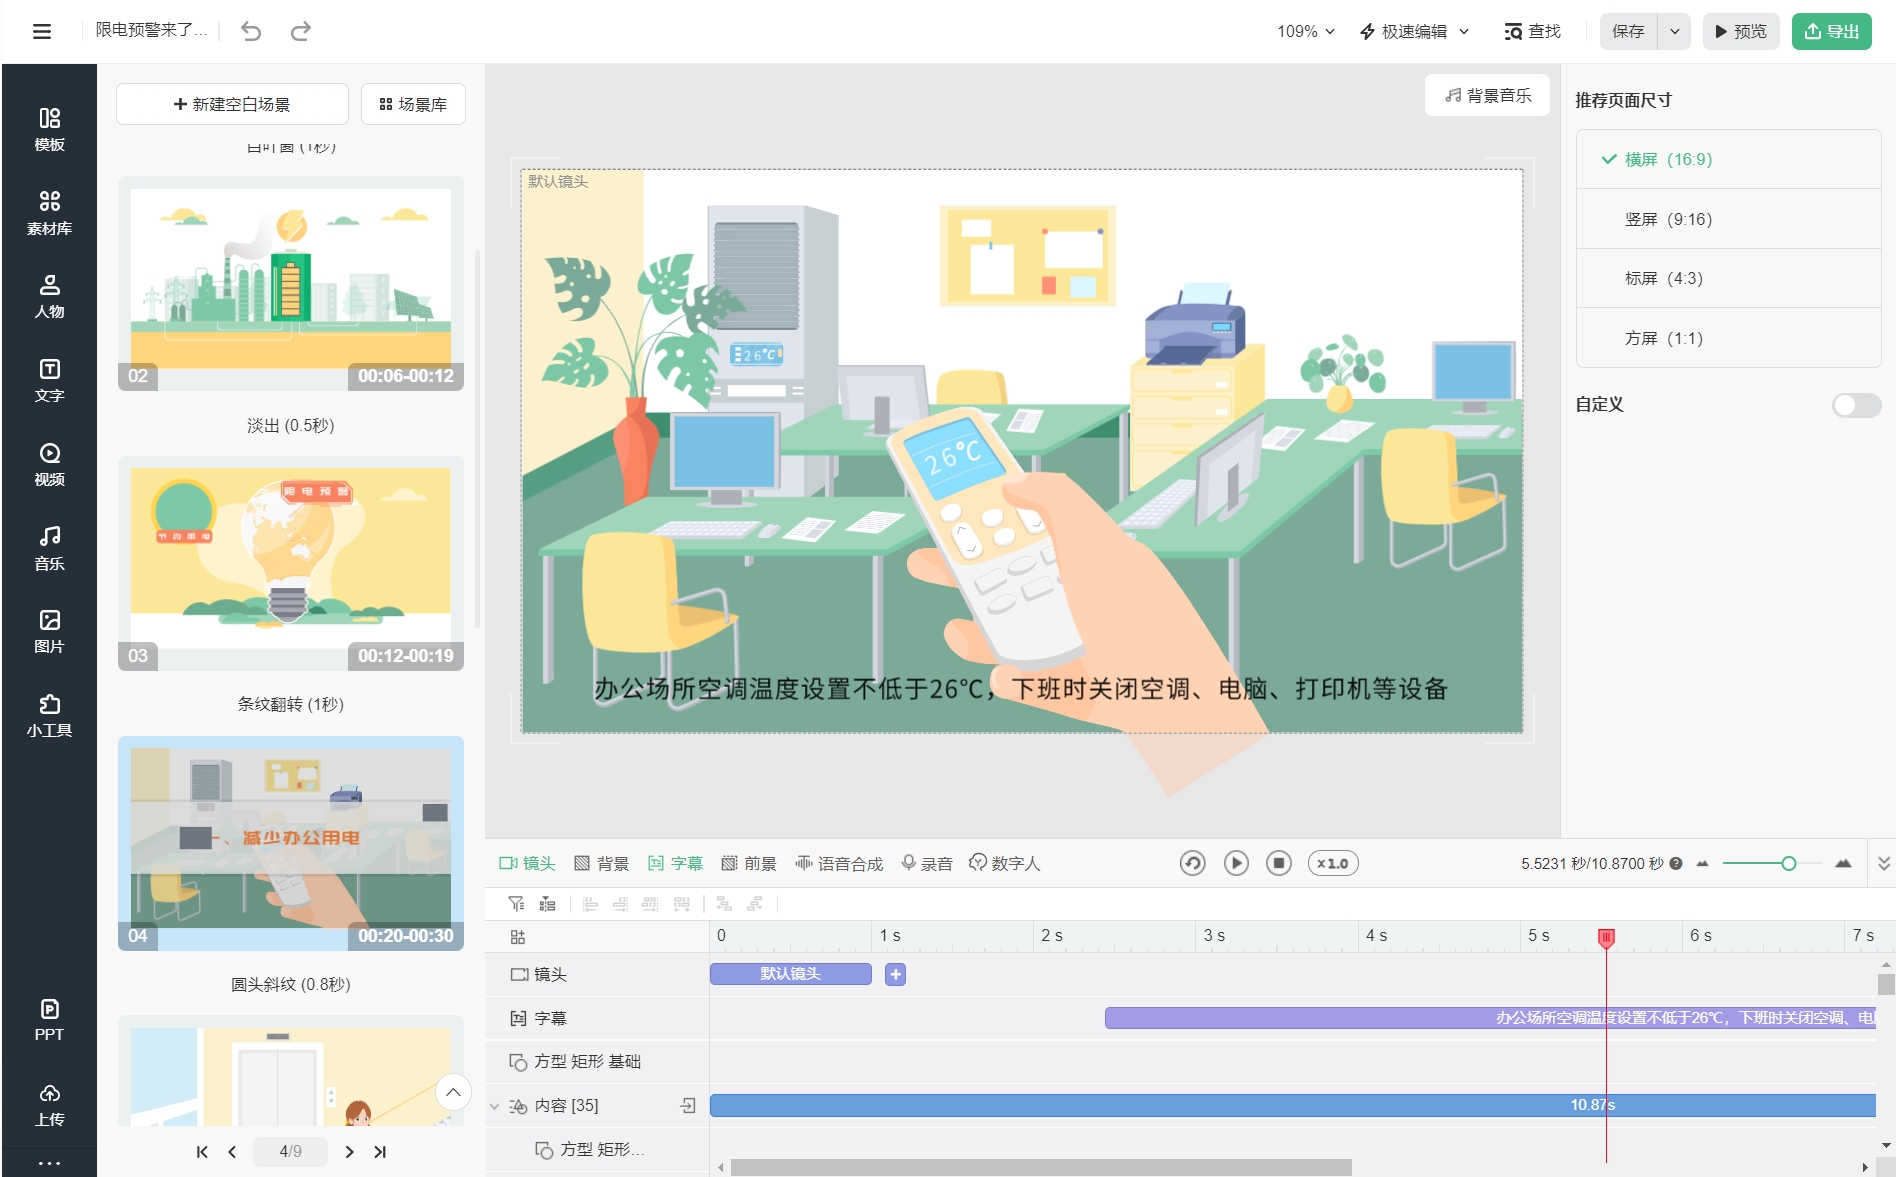Viewport: 1896px width, 1177px height.
Task: Open the 数字人 digital human tab
Action: (x=1004, y=863)
